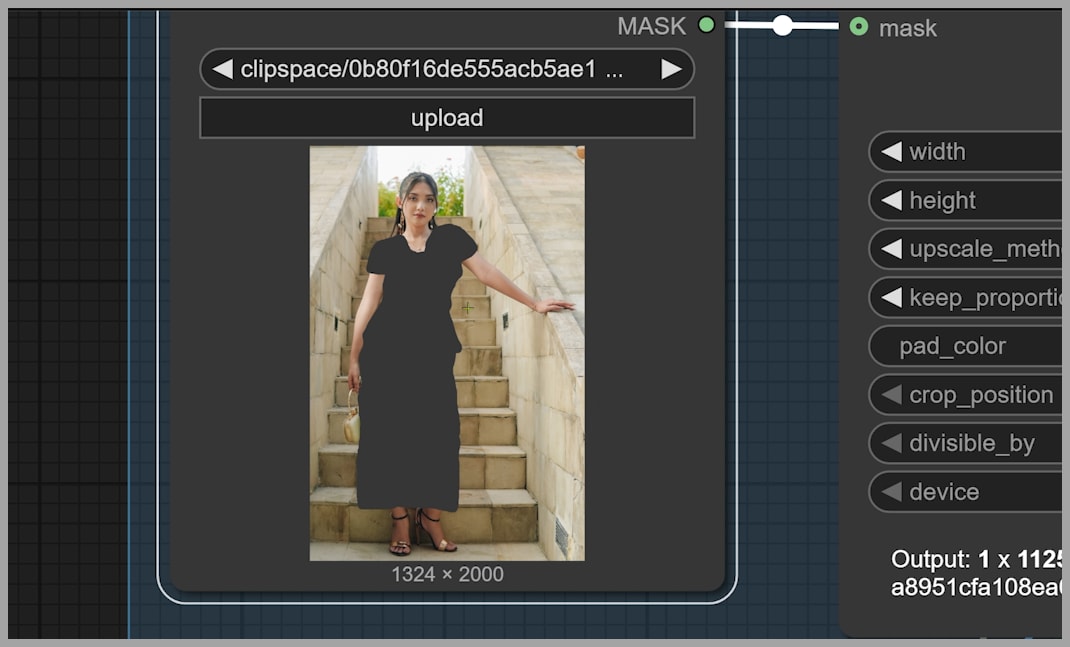This screenshot has width=1070, height=647.
Task: Click the midpoint dot on the mask link
Action: 783,26
